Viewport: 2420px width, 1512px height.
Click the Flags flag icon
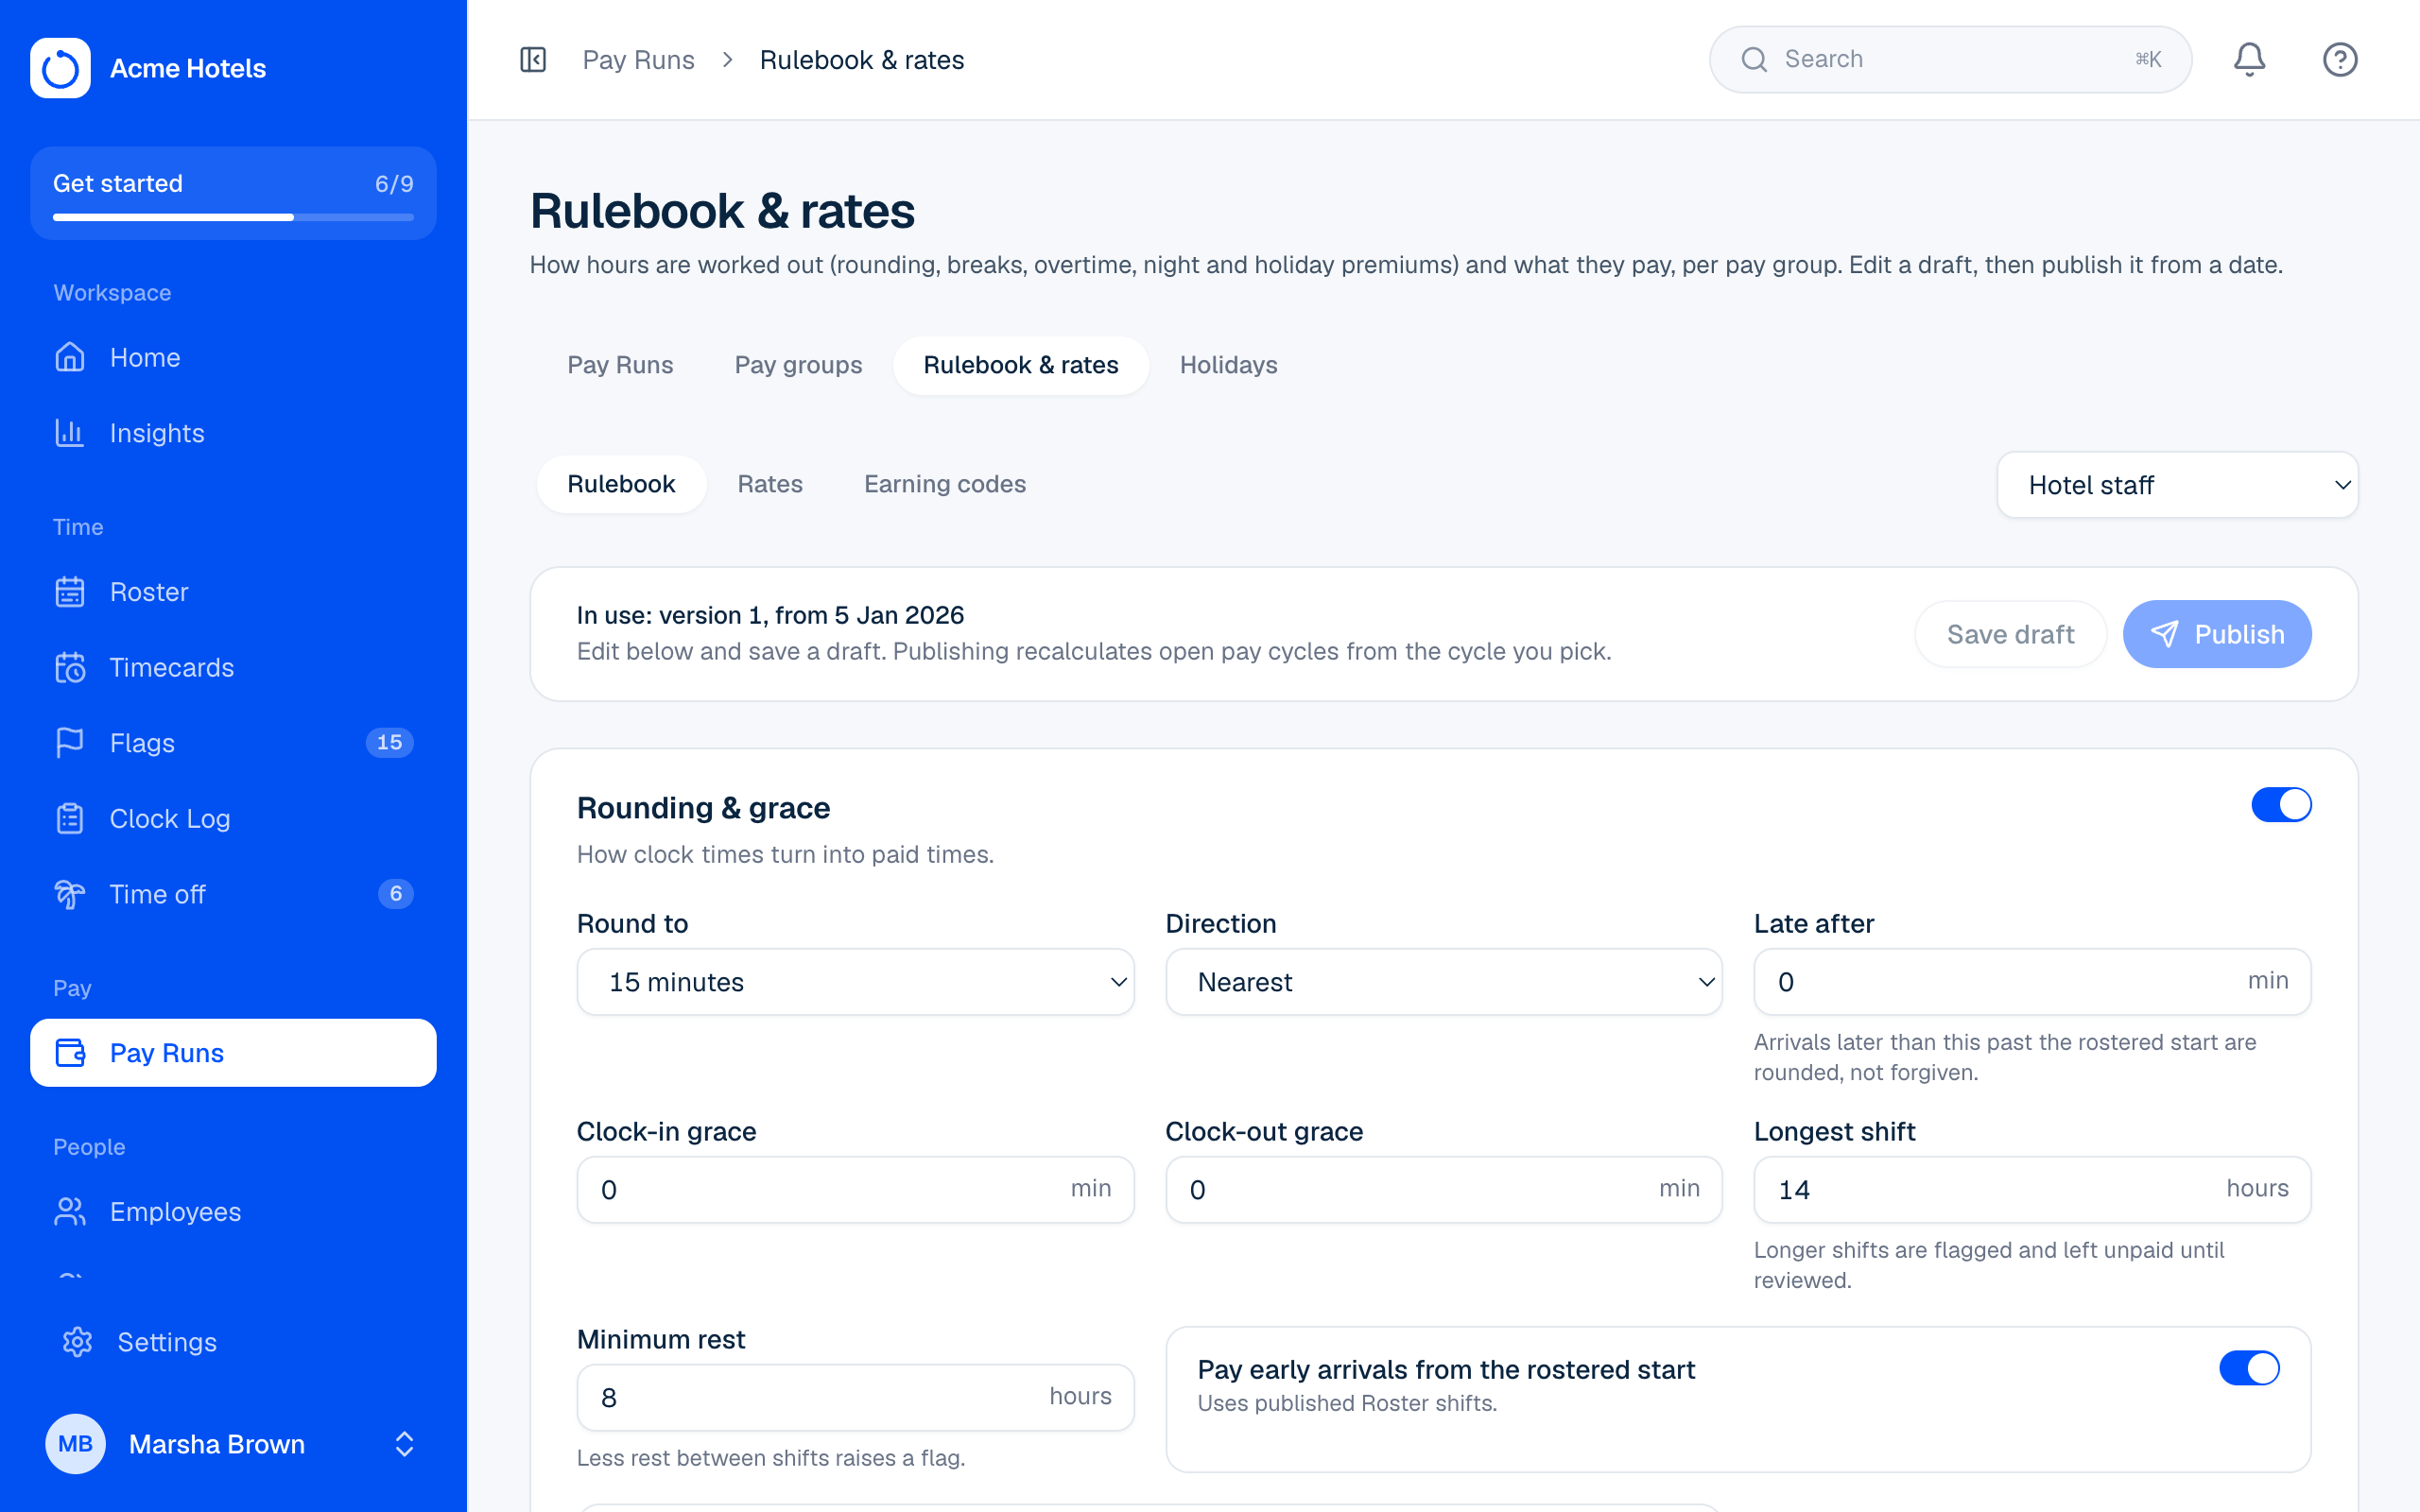tap(70, 743)
